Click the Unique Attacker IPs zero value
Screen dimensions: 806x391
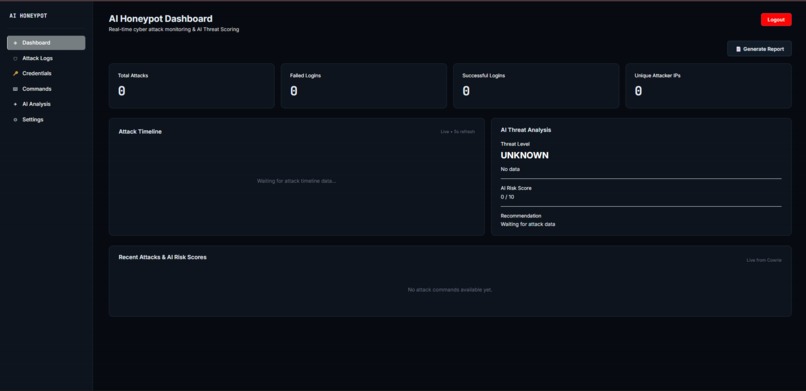click(x=638, y=91)
